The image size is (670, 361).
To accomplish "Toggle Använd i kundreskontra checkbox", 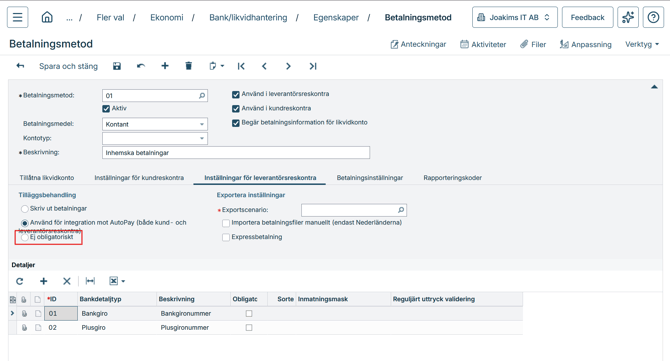I will pos(235,109).
